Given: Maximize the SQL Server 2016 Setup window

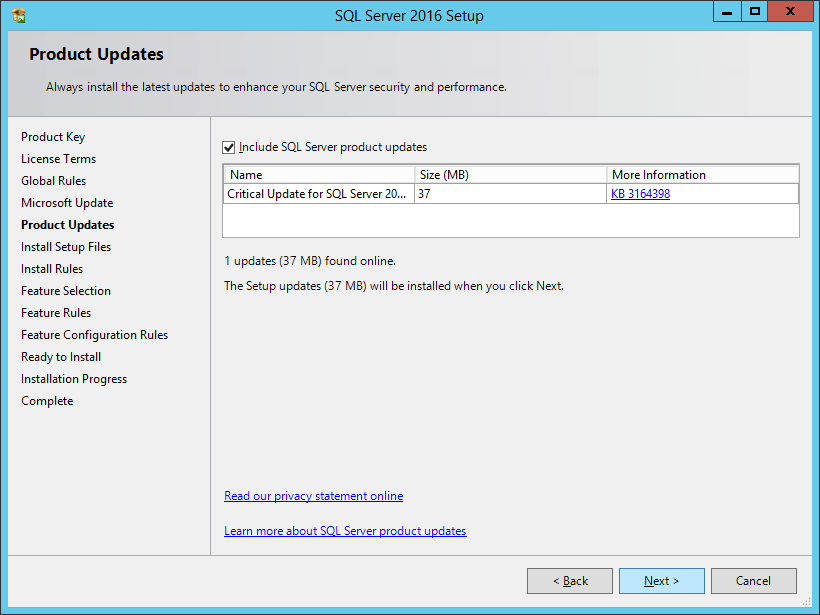Looking at the screenshot, I should 755,12.
